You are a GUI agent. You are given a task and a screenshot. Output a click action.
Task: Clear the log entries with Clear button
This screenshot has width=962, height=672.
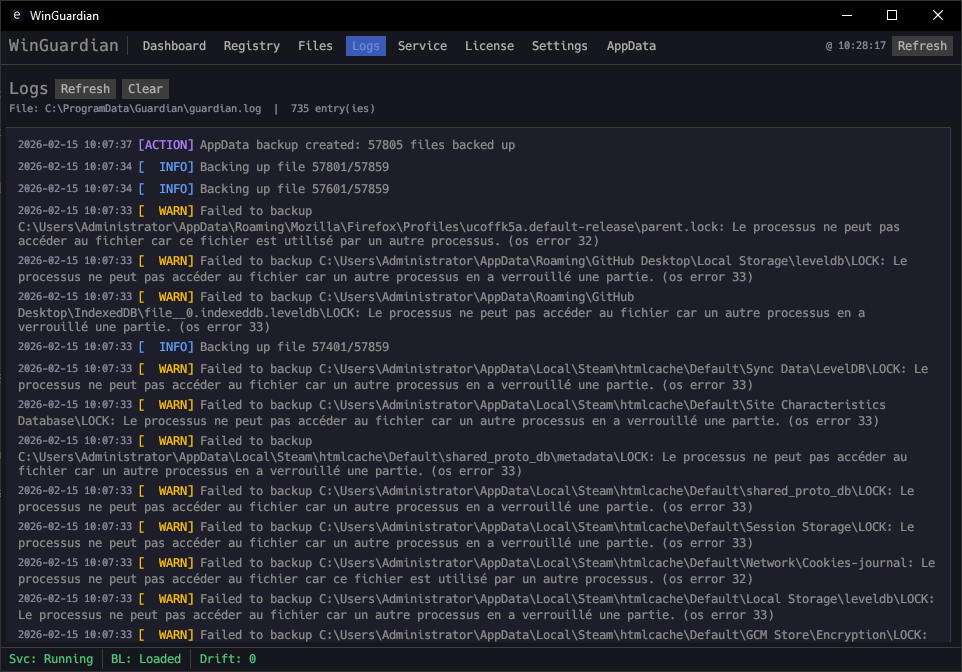(x=145, y=89)
